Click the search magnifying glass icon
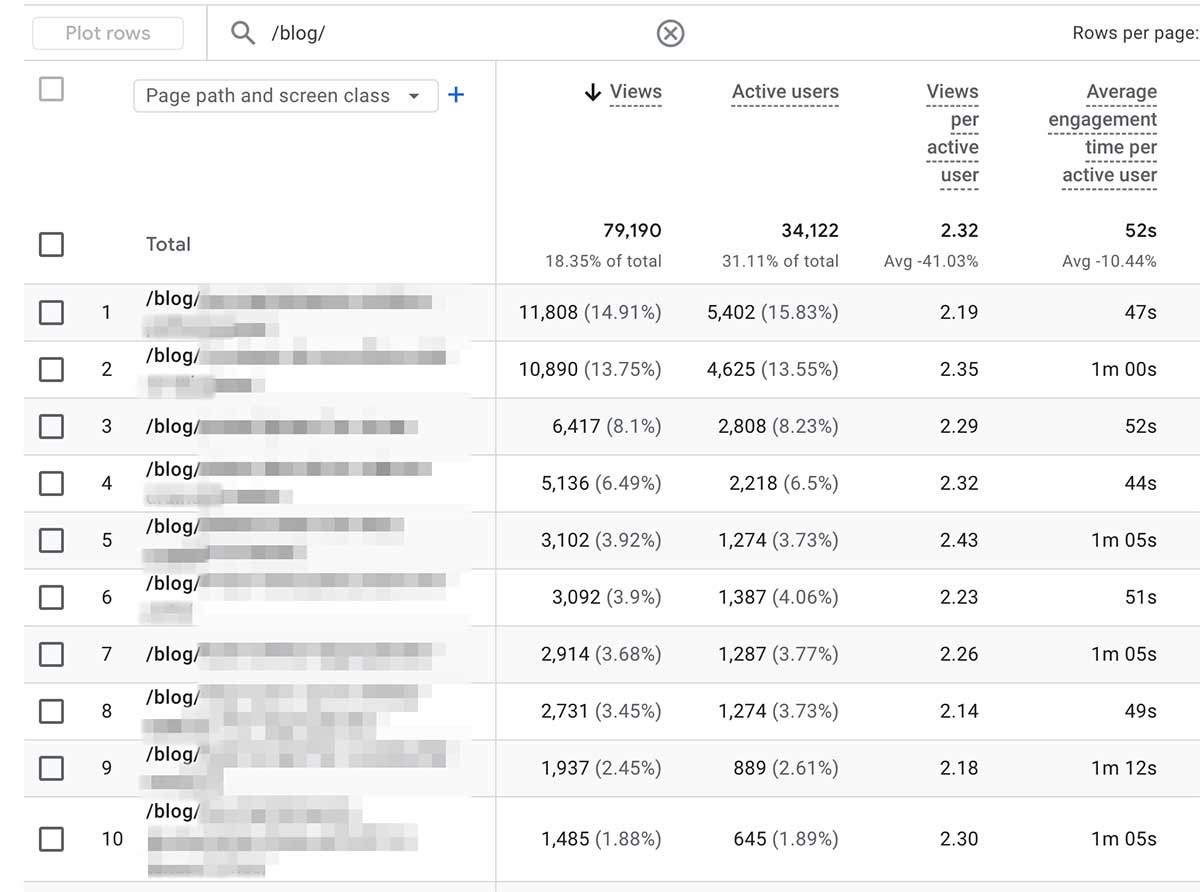Viewport: 1200px width, 892px height. (241, 33)
